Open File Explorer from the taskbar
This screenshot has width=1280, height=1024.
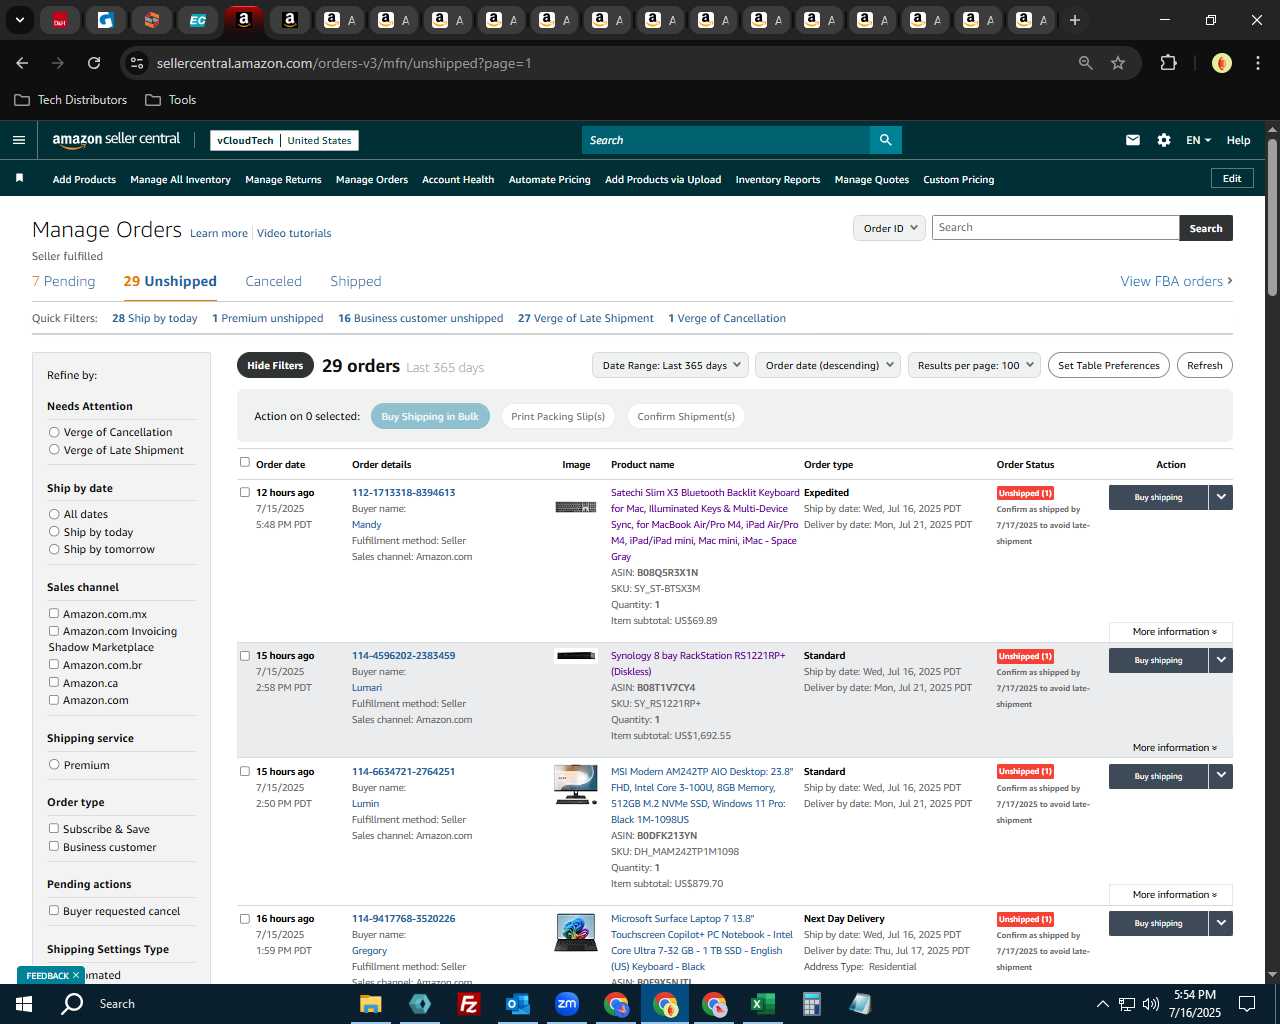371,1004
